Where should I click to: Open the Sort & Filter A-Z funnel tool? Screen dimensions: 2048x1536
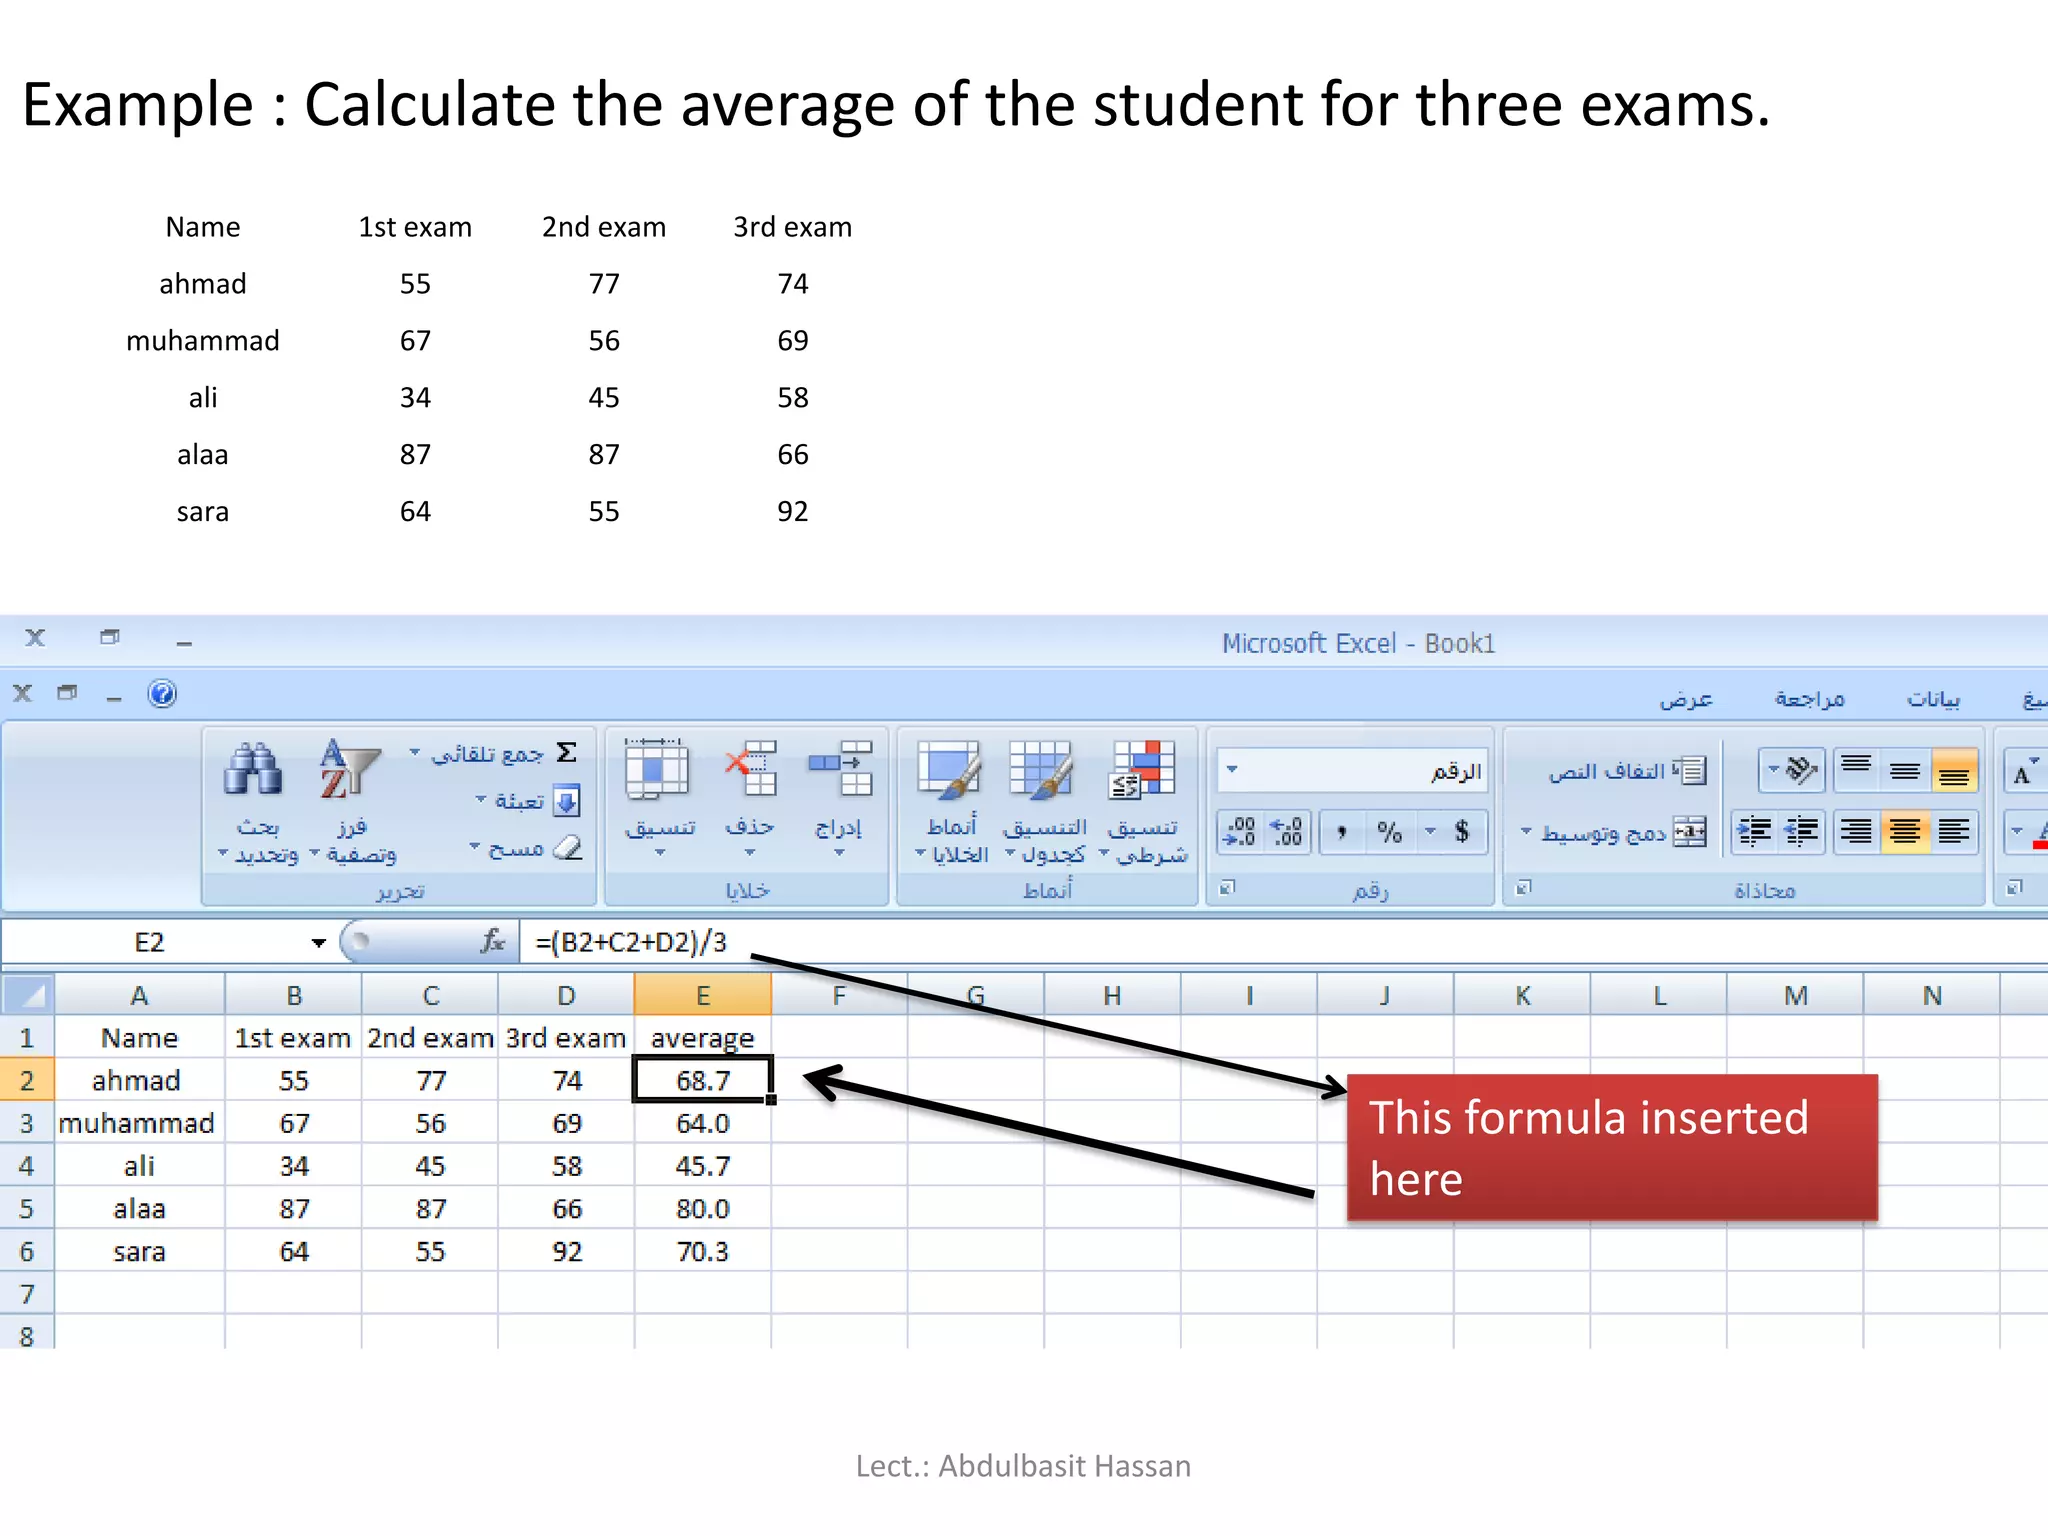pos(349,770)
